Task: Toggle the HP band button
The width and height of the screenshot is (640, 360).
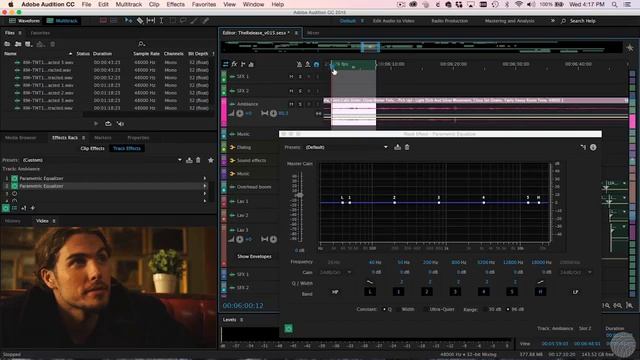Action: tap(335, 292)
